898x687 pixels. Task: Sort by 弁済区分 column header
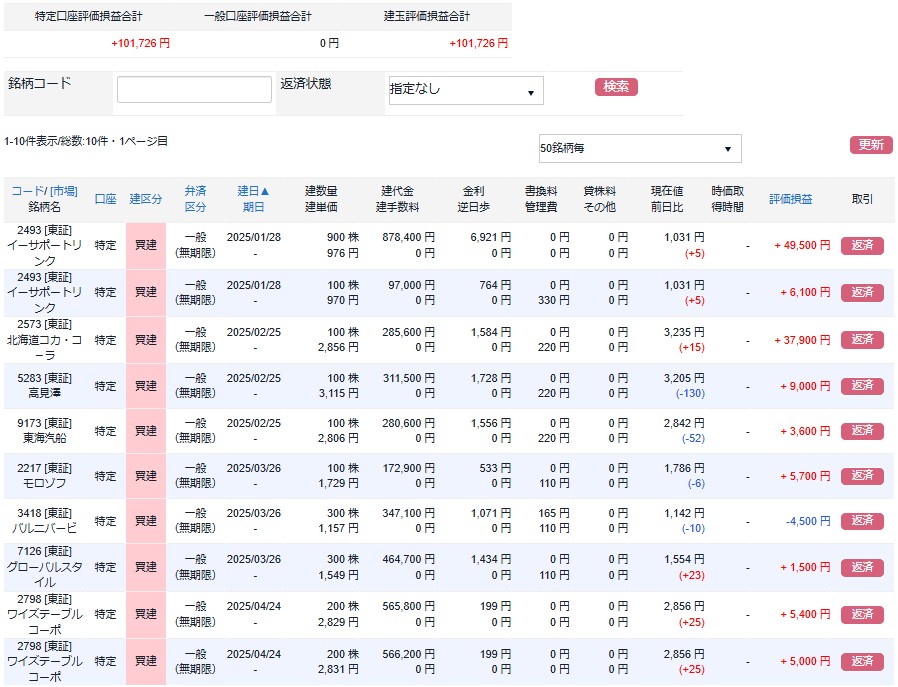195,199
